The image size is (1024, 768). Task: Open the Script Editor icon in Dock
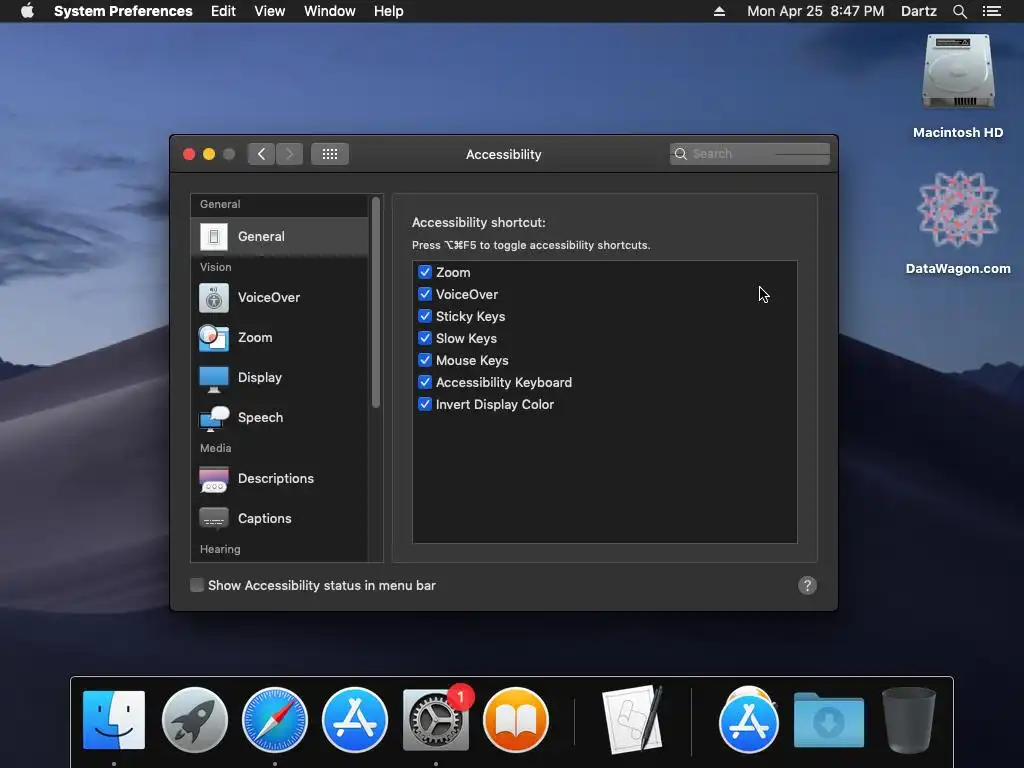pos(633,720)
